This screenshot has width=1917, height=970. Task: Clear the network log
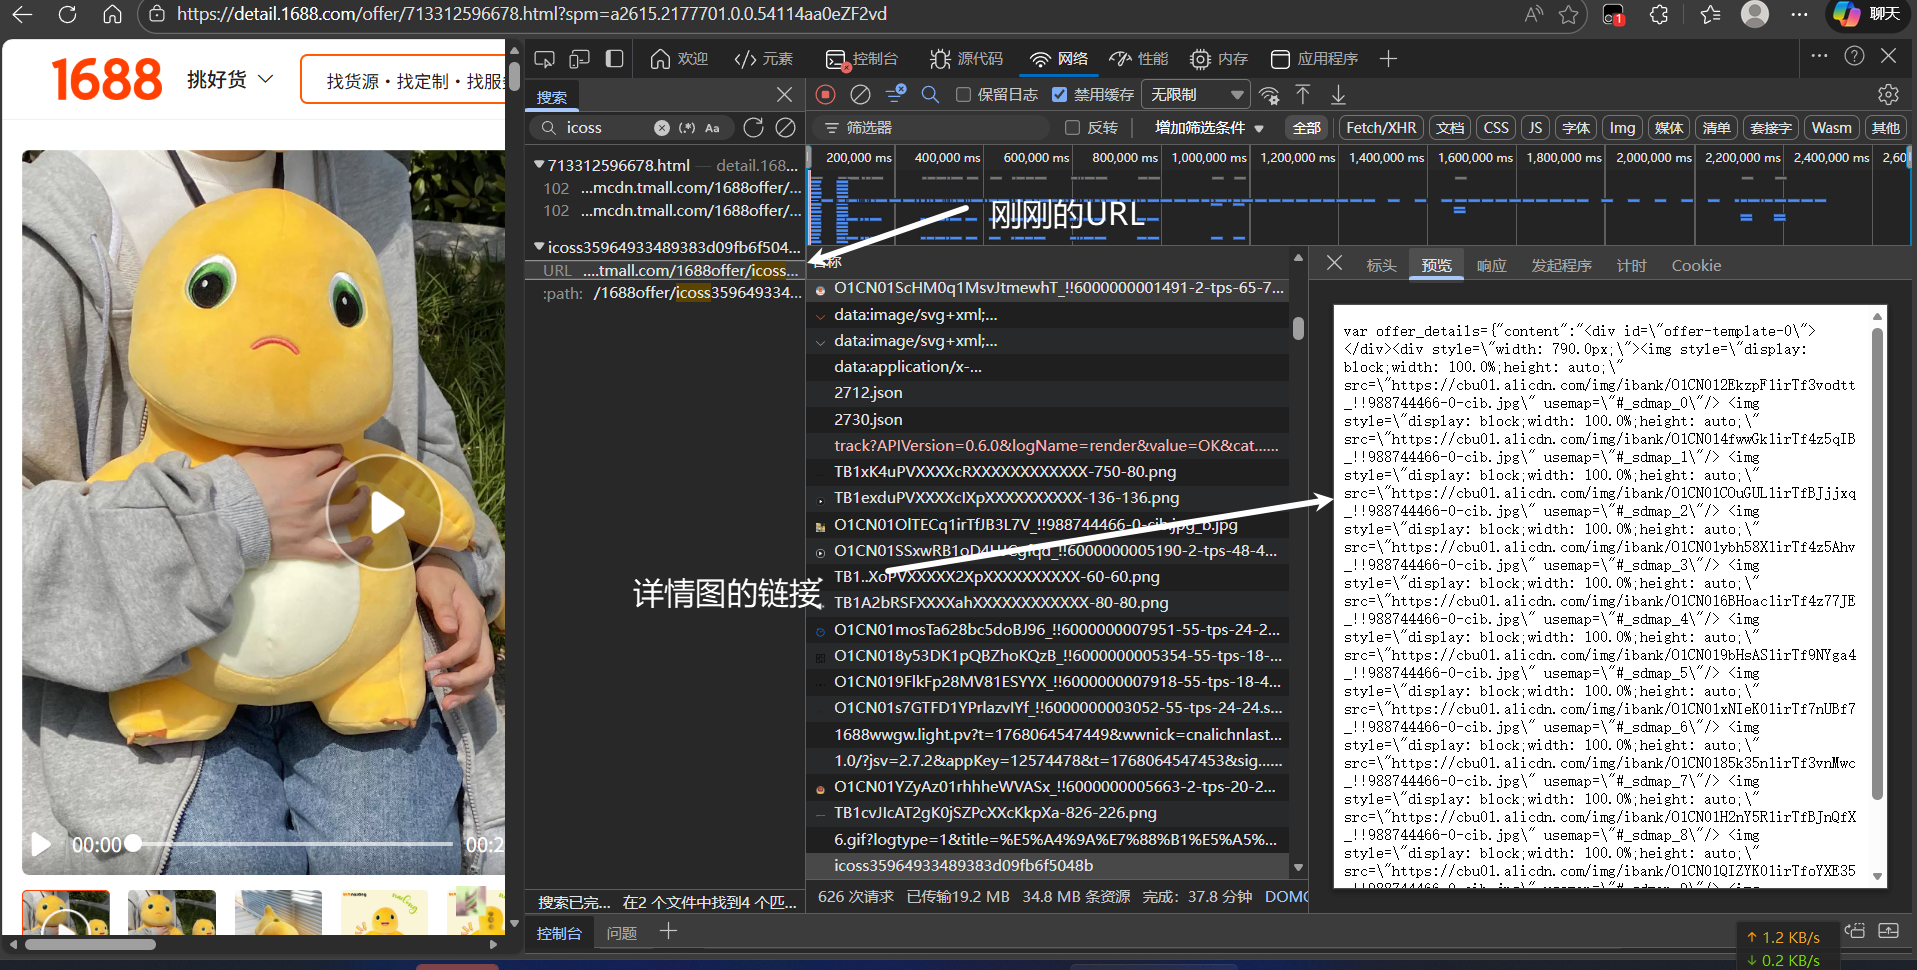860,94
